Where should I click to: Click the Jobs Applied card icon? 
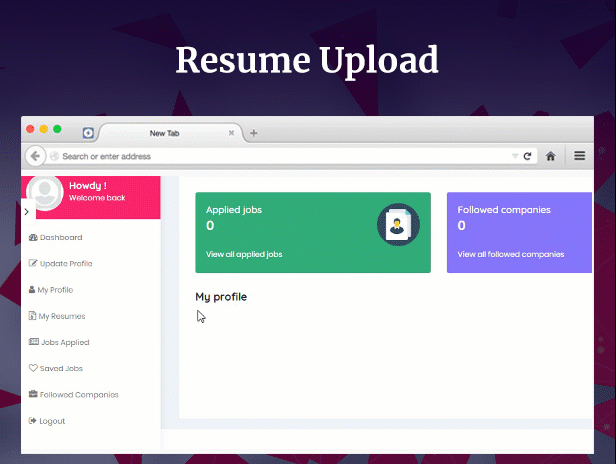pyautogui.click(x=34, y=341)
